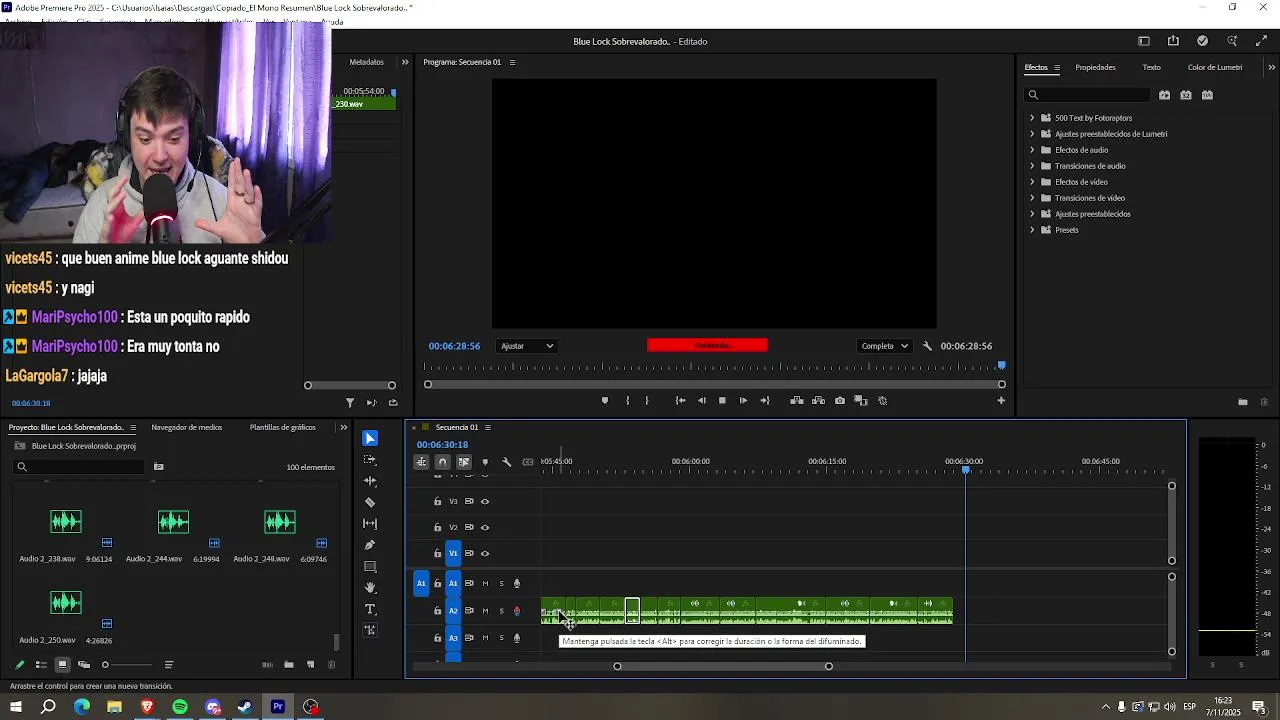1280x720 pixels.
Task: Toggle V3 track output eye
Action: [485, 502]
